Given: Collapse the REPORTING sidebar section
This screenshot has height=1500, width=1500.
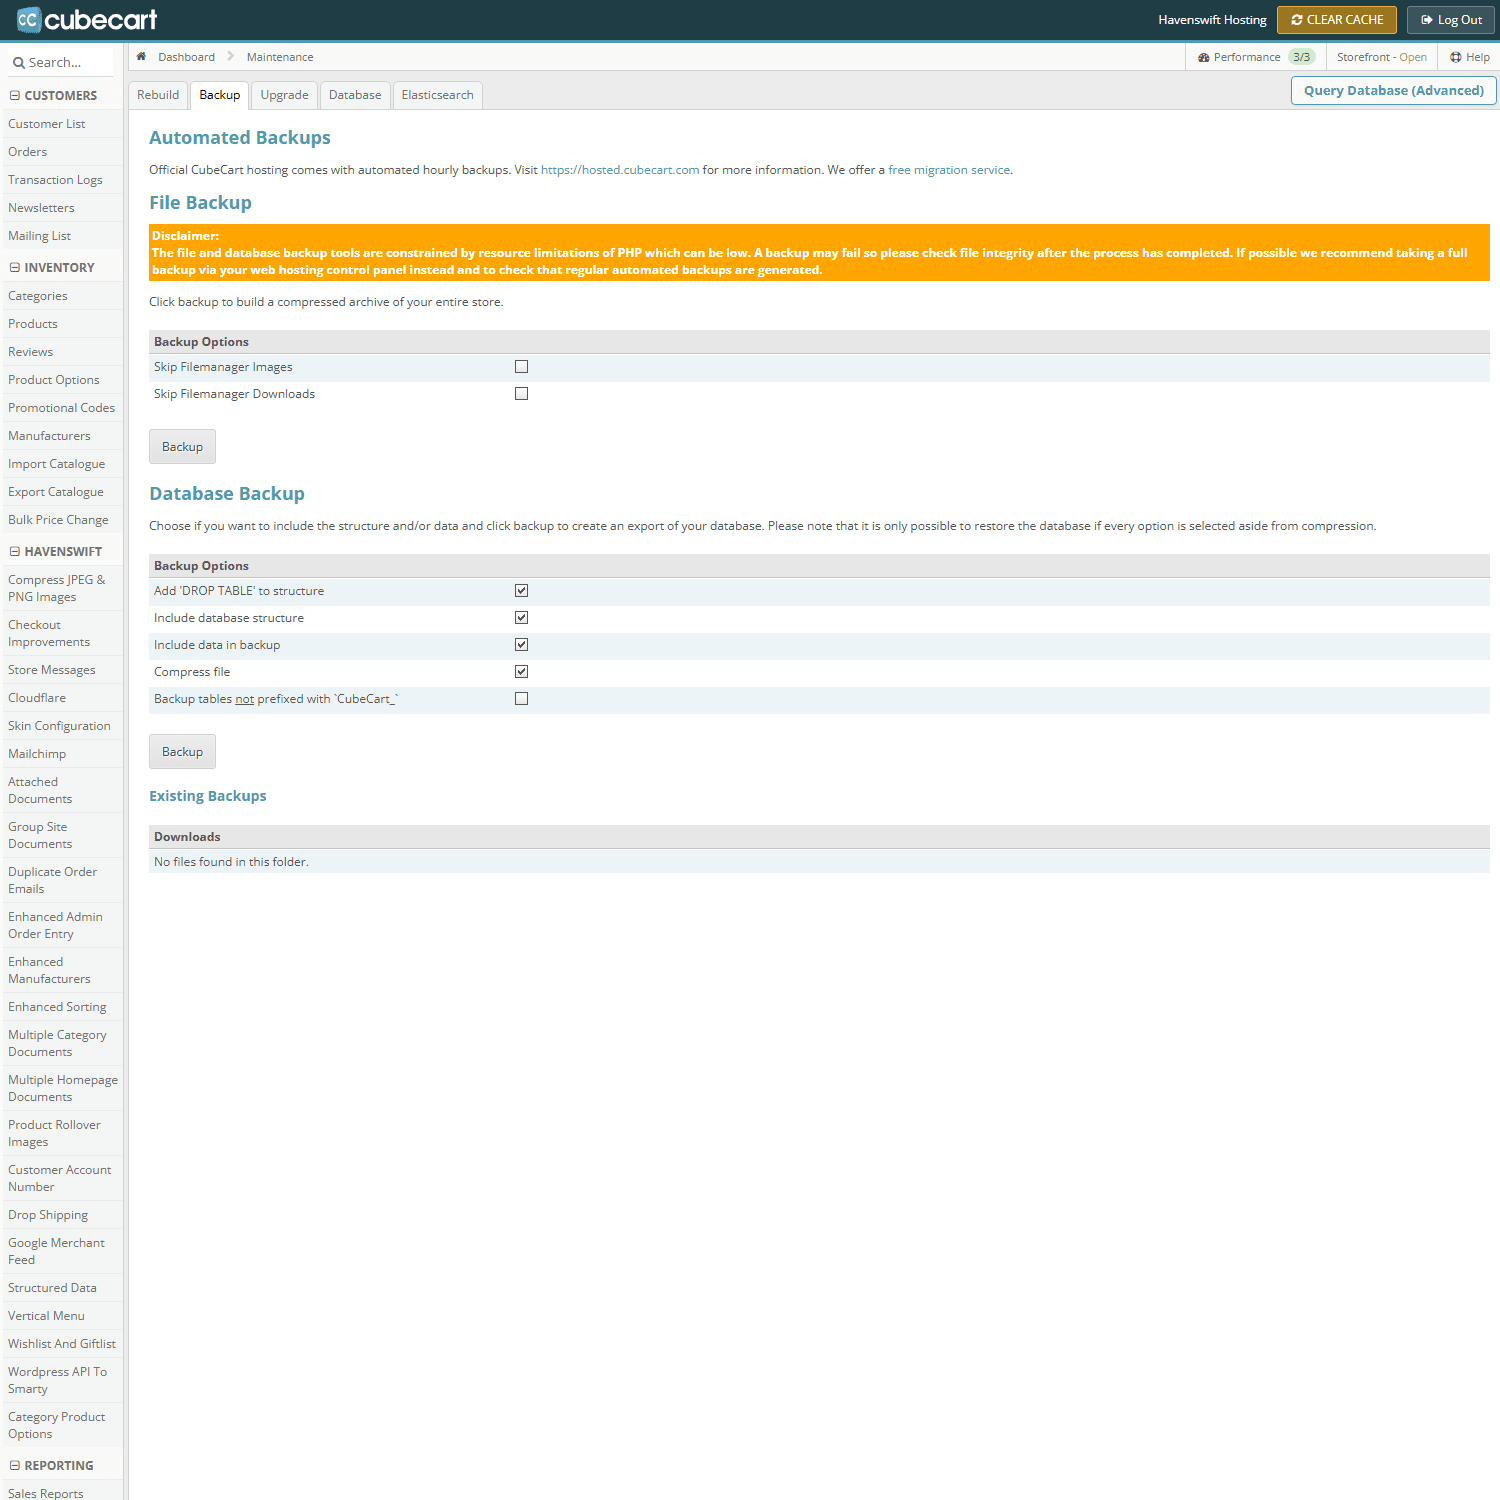Looking at the screenshot, I should click(15, 1466).
